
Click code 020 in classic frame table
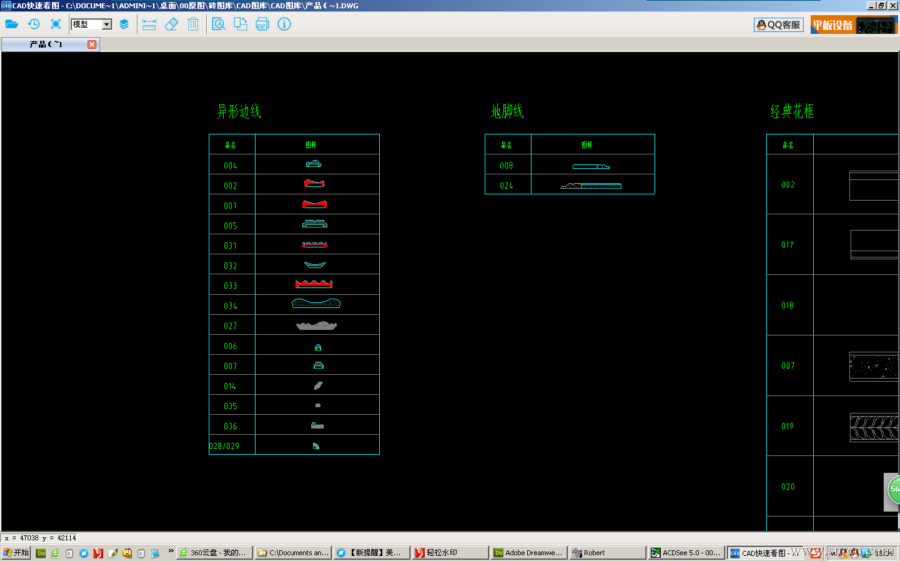[x=788, y=486]
